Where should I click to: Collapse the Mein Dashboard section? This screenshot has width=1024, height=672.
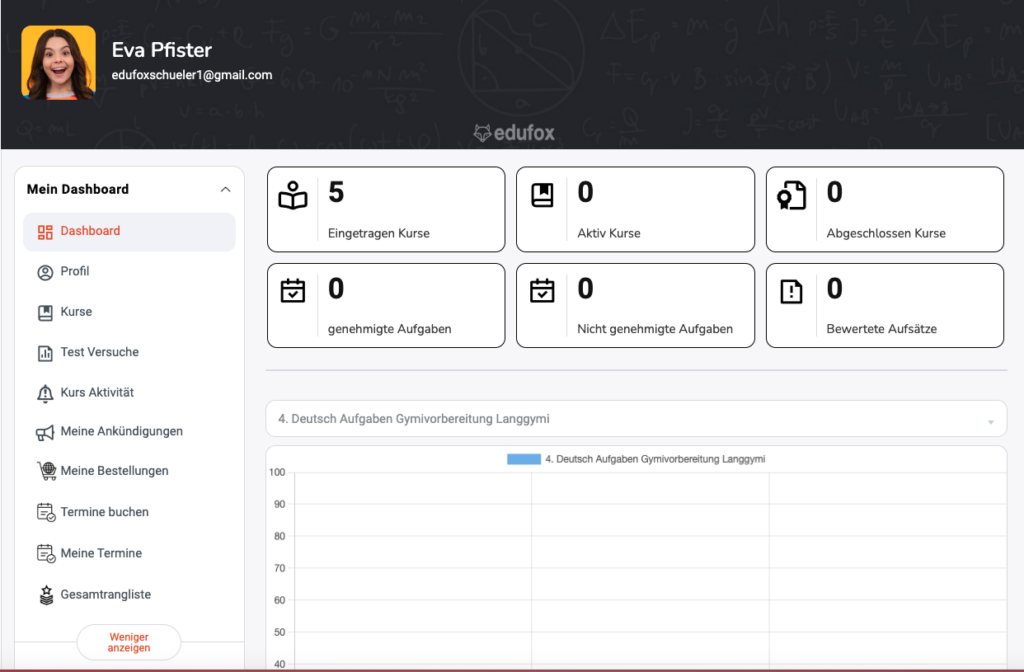click(226, 188)
